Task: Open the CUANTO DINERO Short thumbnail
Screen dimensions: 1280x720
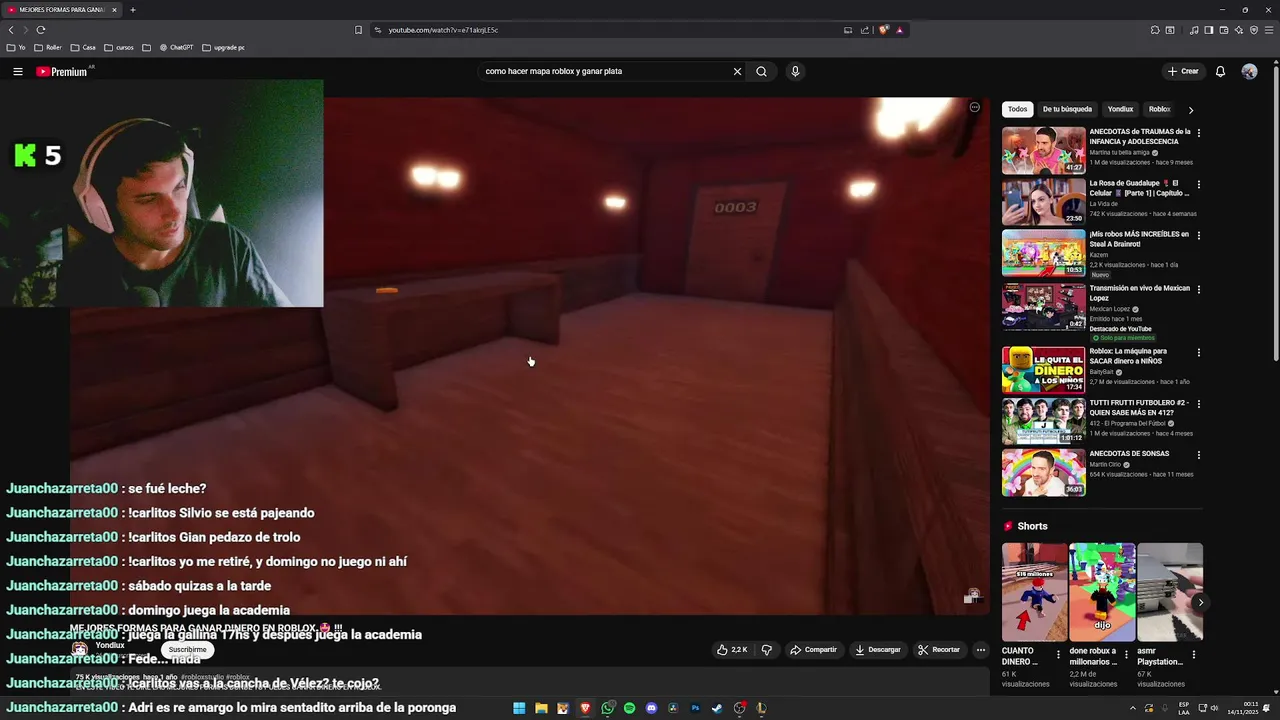Action: 1035,592
